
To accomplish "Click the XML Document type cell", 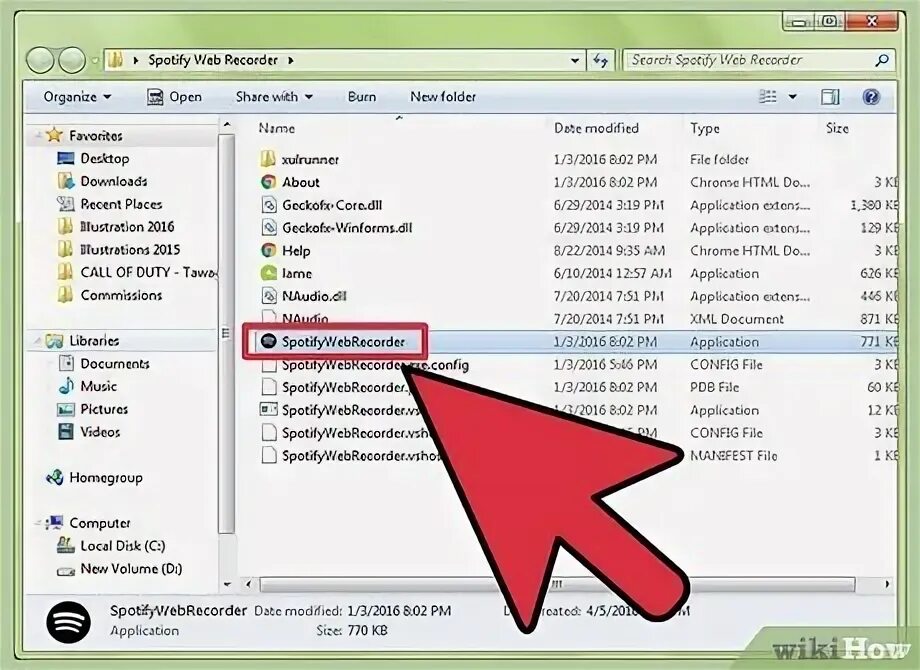I will pyautogui.click(x=737, y=319).
